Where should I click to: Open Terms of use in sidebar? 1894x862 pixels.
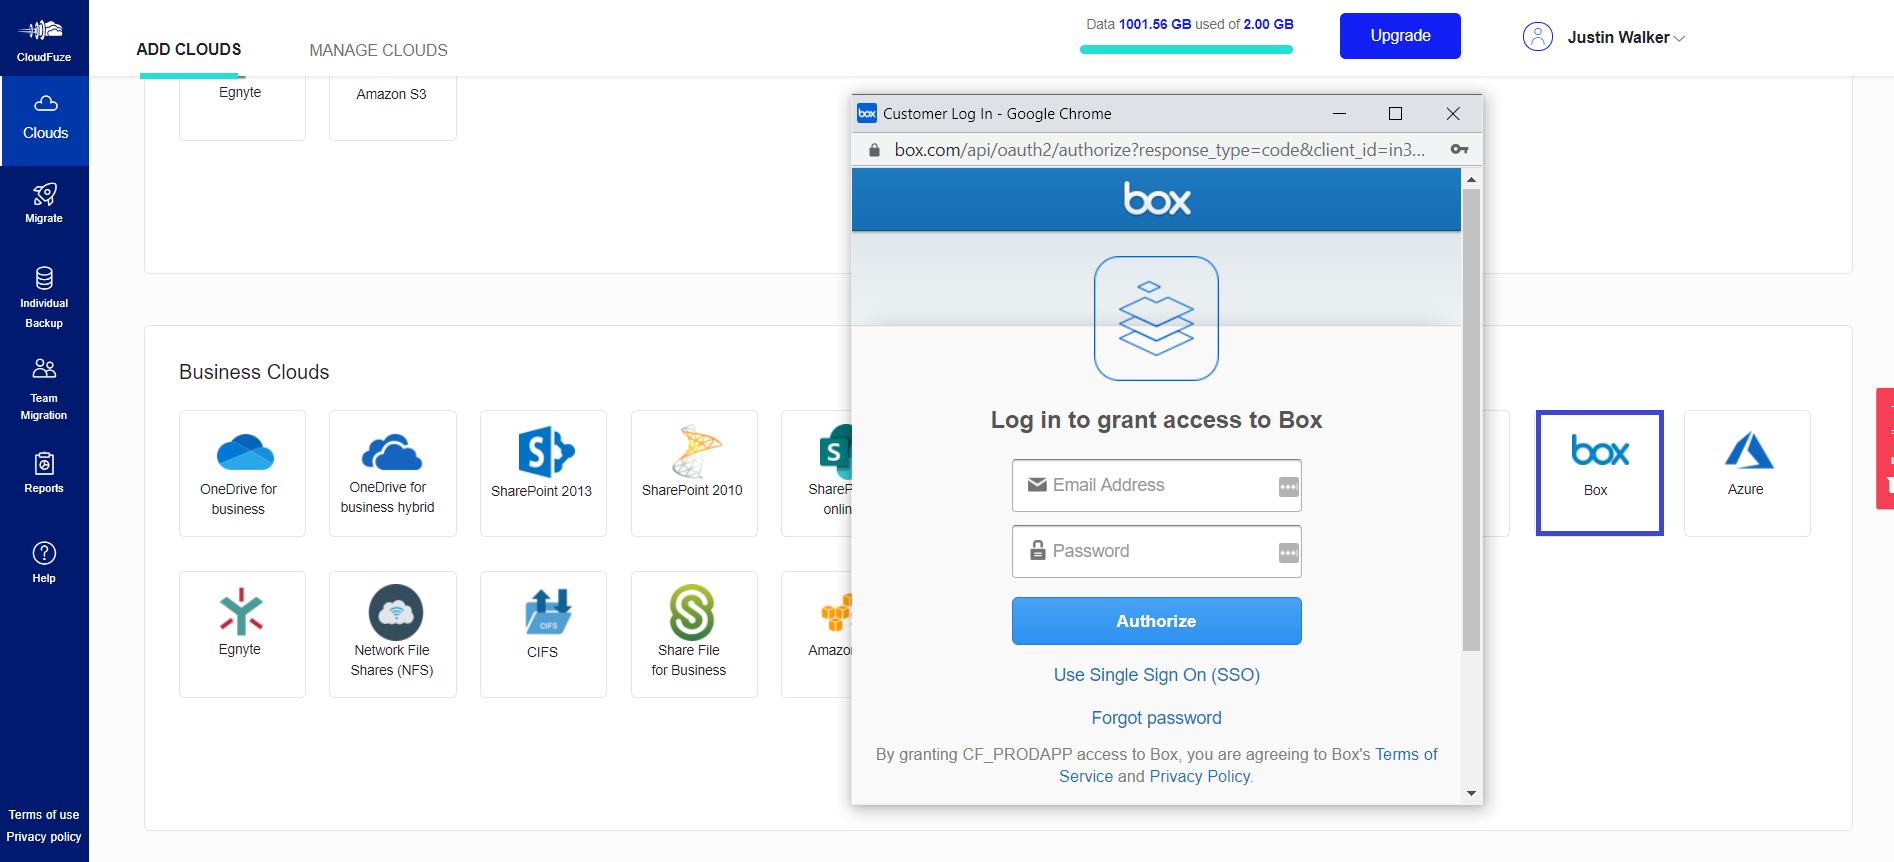point(44,815)
